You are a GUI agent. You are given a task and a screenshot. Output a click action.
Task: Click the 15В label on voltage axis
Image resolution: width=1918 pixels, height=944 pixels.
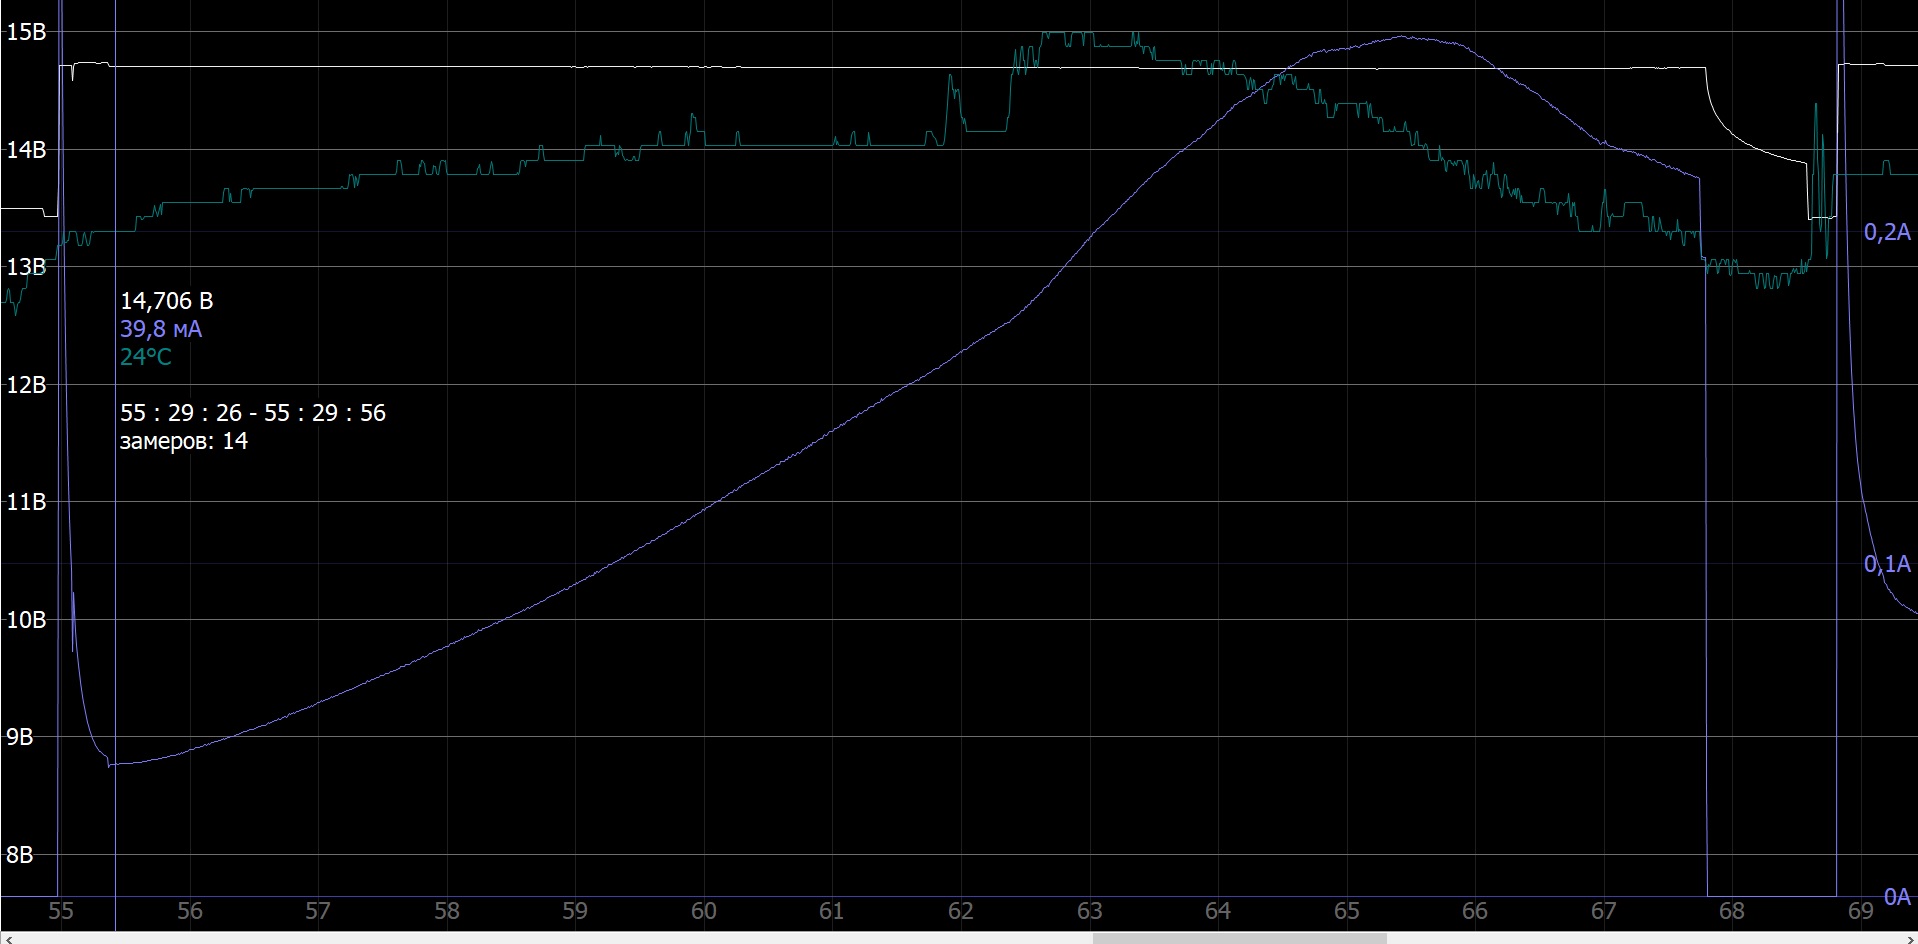pos(26,32)
